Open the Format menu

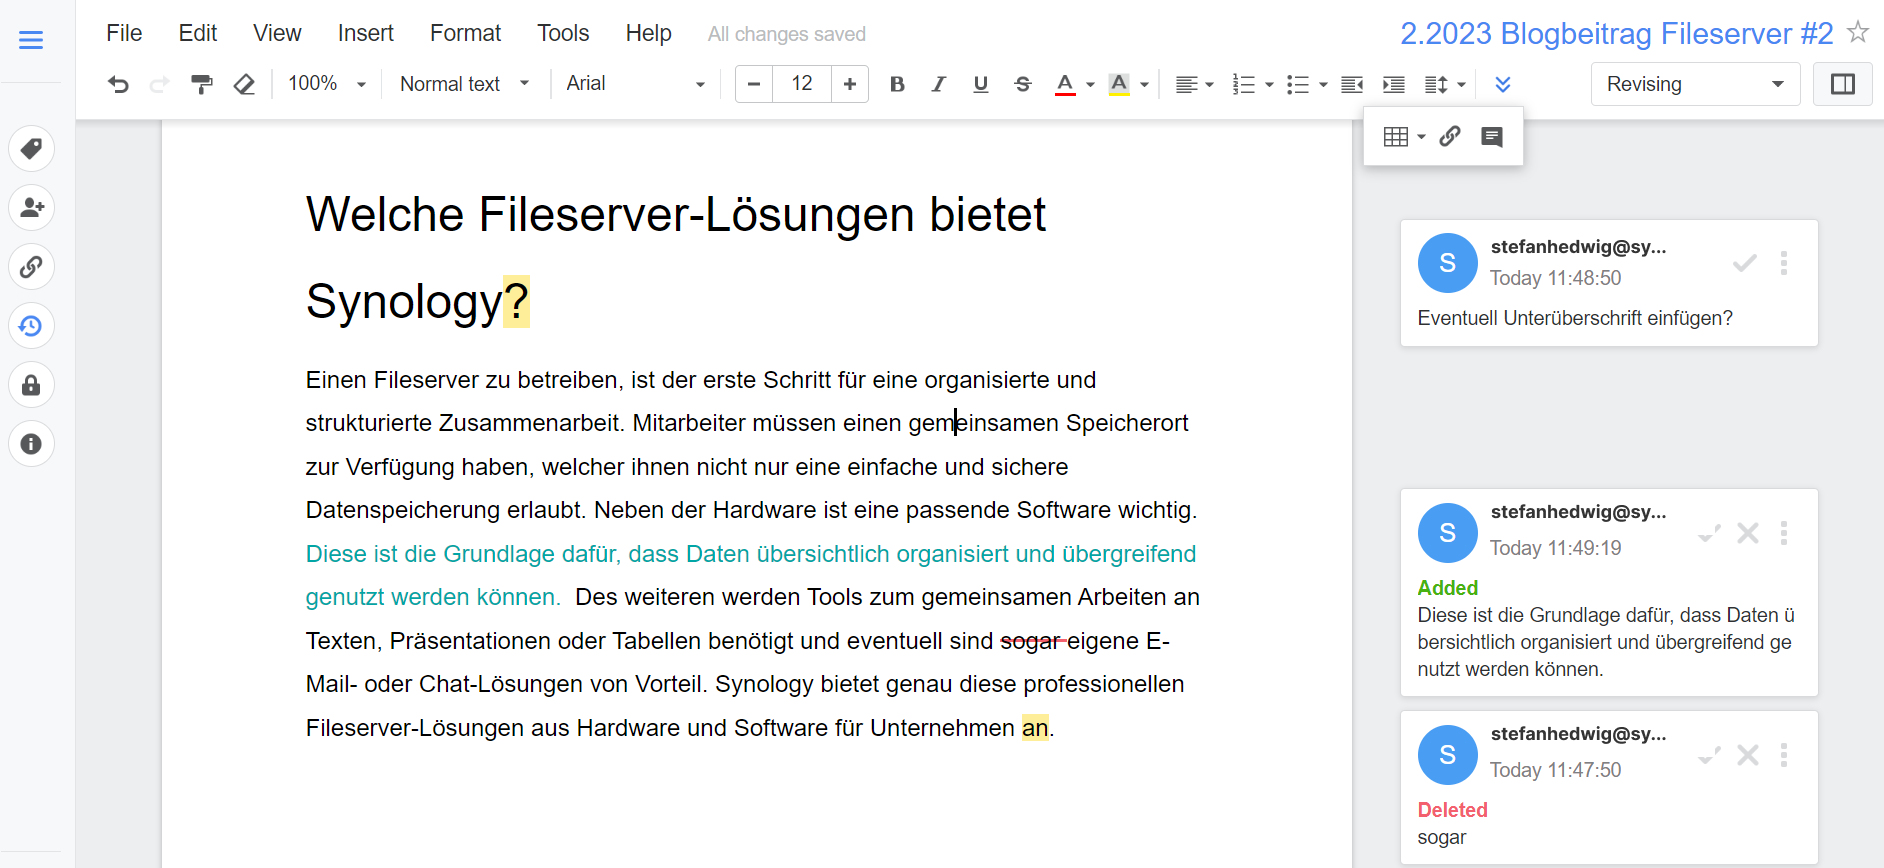(465, 33)
